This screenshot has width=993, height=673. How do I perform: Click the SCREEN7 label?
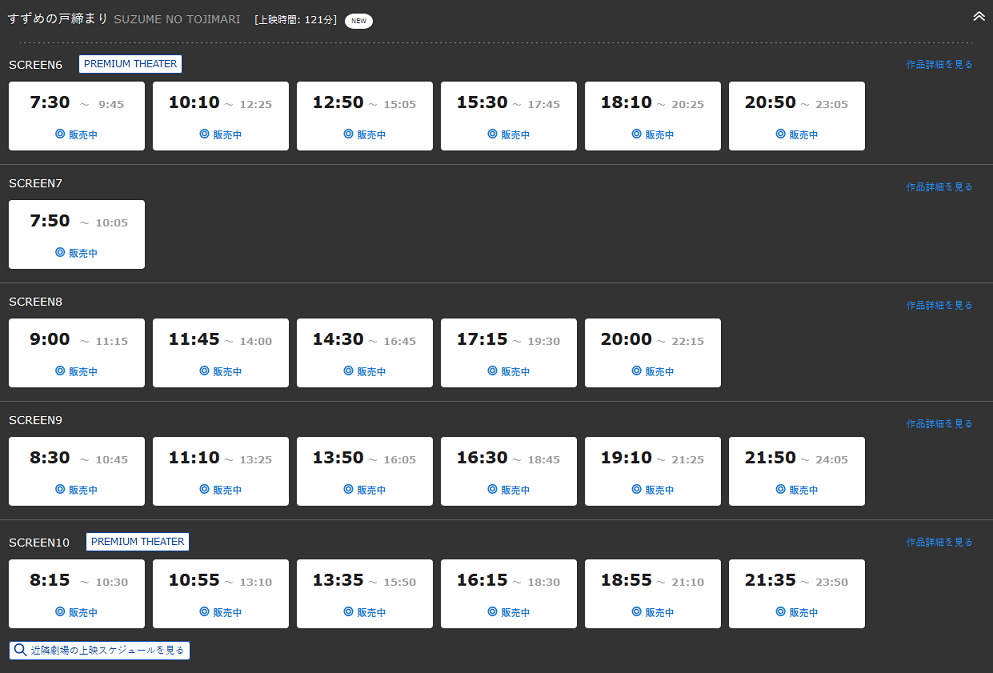(35, 184)
